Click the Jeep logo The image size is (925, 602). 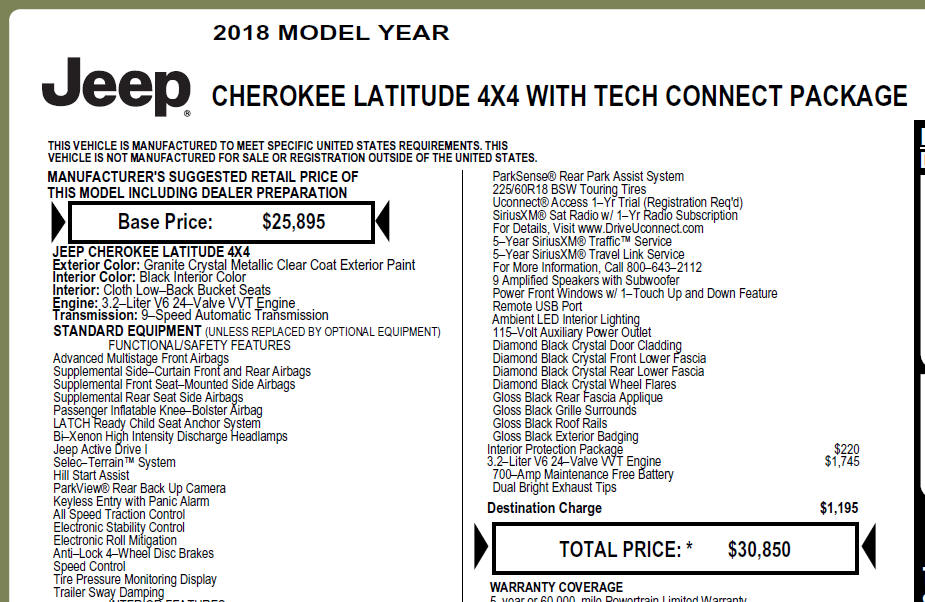pos(116,87)
